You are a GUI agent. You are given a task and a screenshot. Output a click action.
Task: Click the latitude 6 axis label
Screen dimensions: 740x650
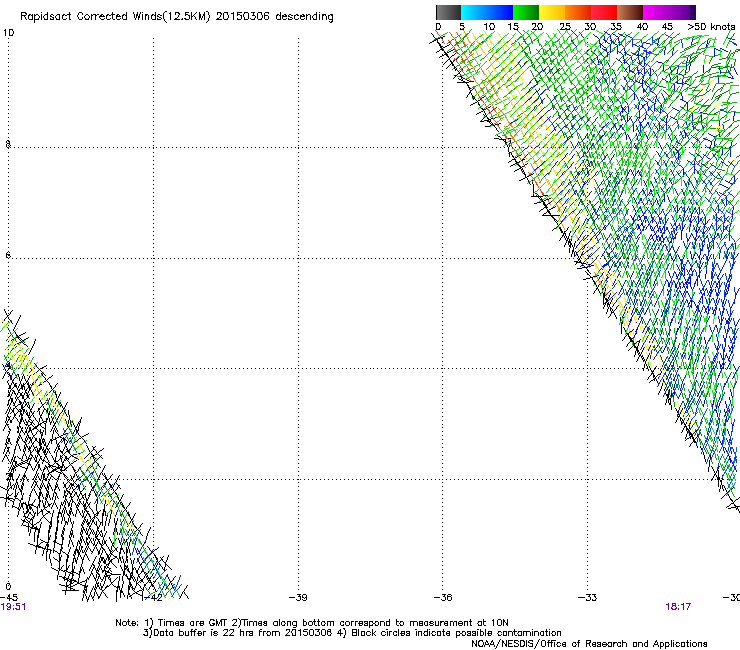(8, 255)
